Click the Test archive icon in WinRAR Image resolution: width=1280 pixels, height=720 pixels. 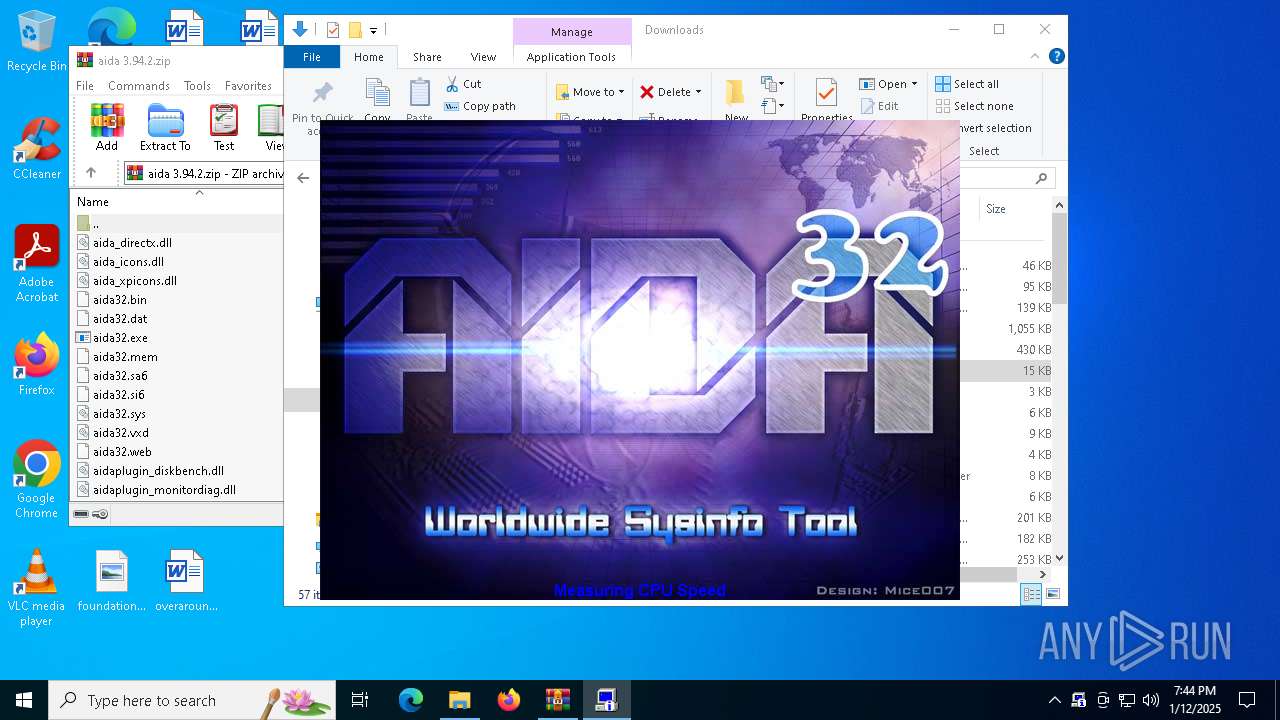(x=224, y=126)
